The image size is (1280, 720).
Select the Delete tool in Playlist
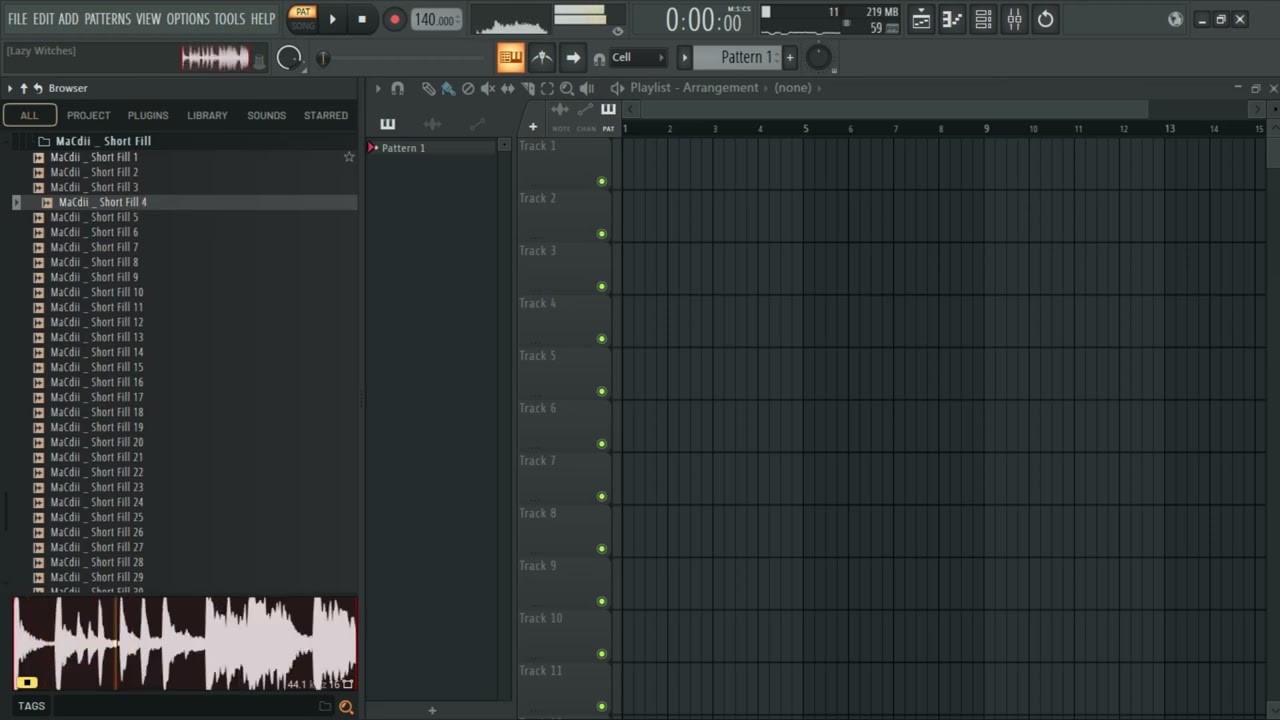coord(468,88)
